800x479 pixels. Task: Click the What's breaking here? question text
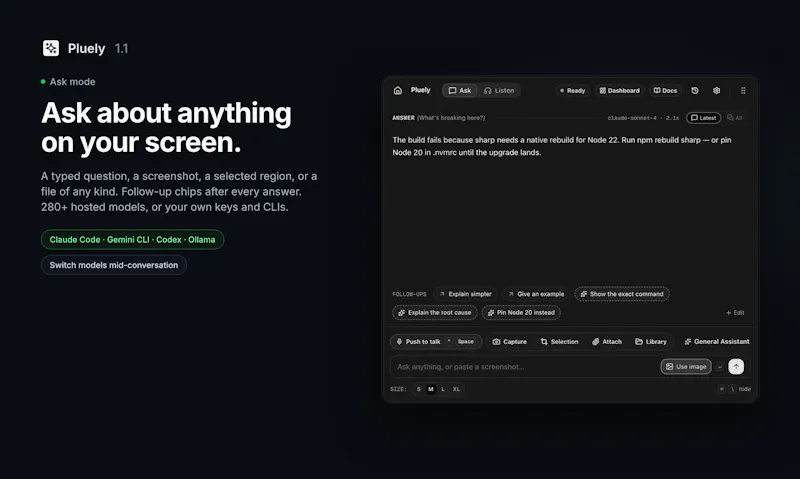[x=451, y=118]
